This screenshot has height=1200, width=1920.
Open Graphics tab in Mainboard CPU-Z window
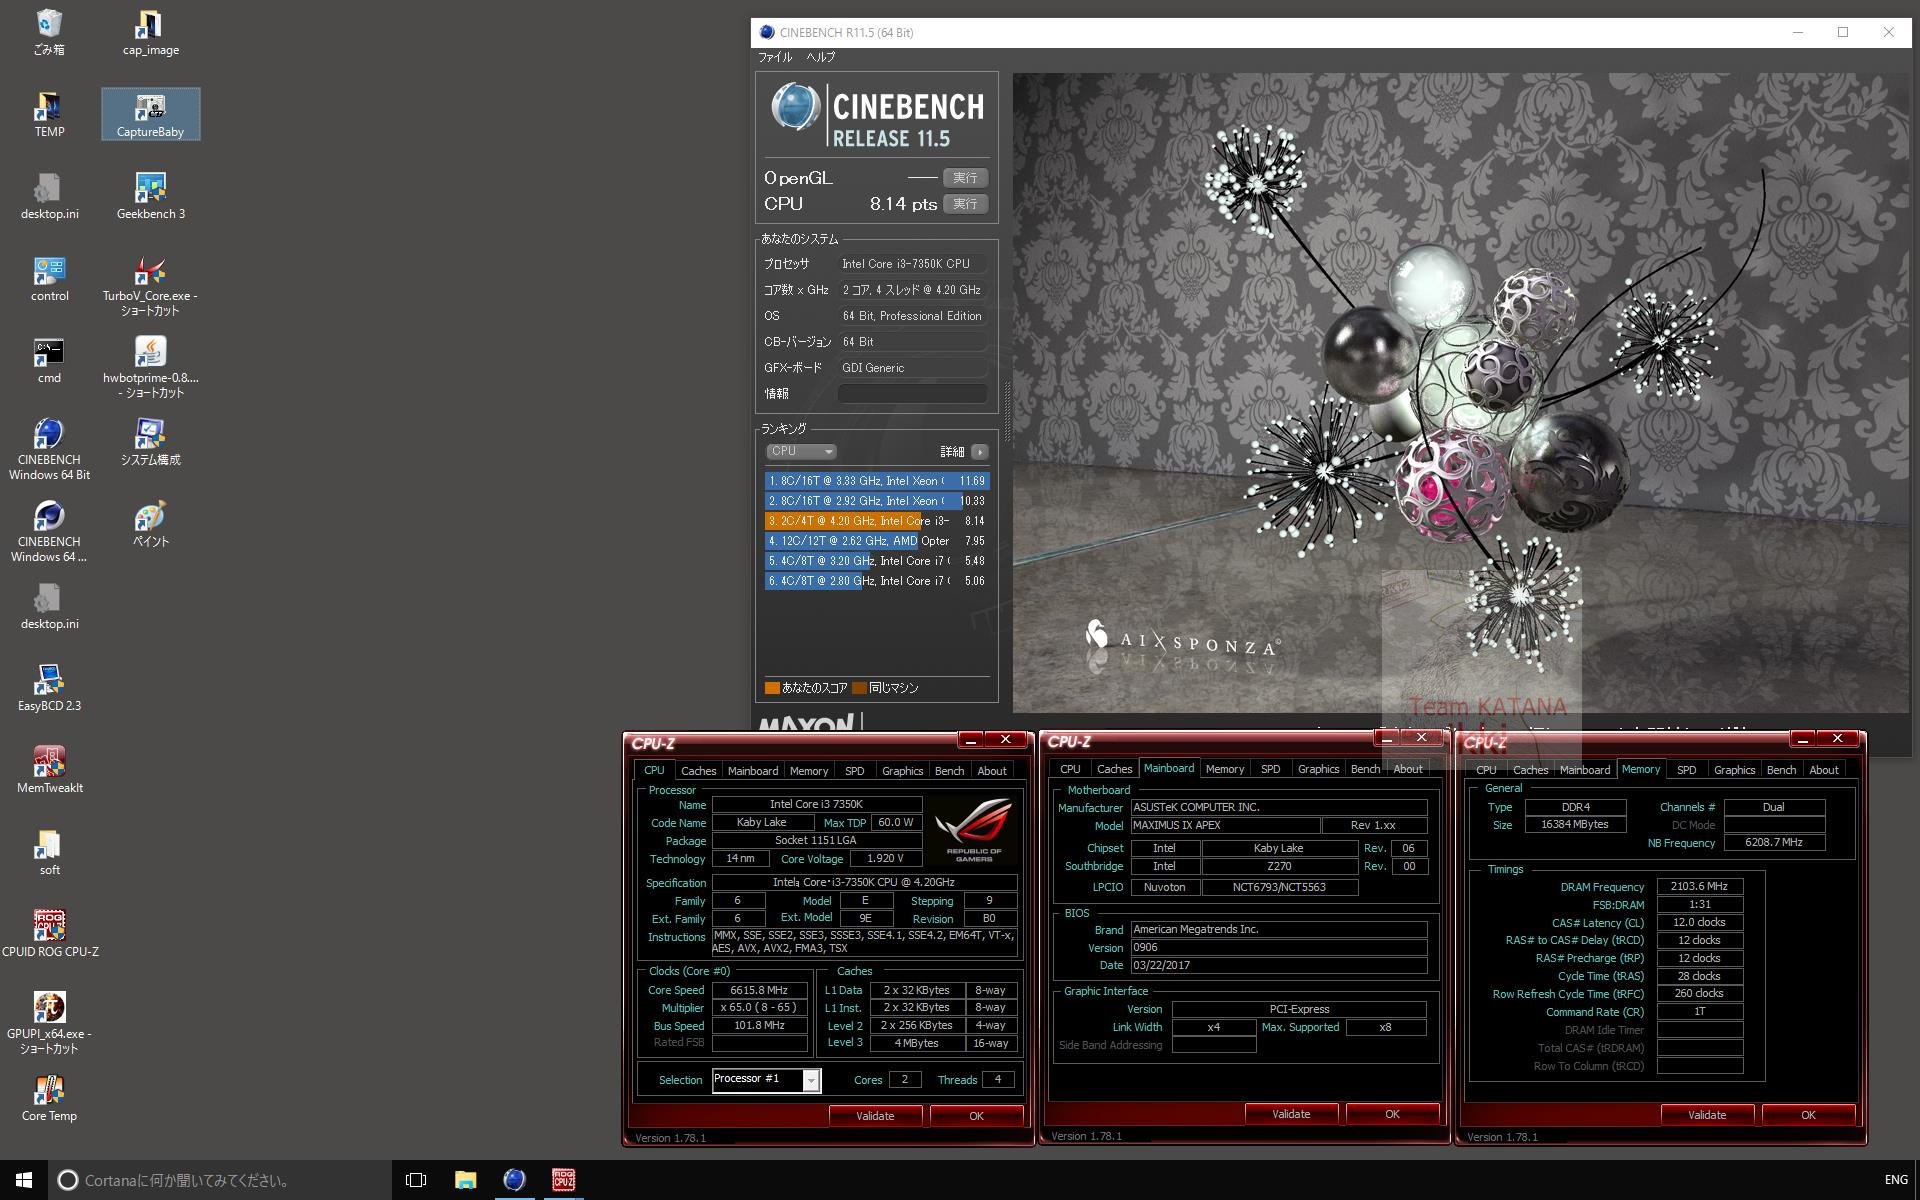pyautogui.click(x=1318, y=770)
